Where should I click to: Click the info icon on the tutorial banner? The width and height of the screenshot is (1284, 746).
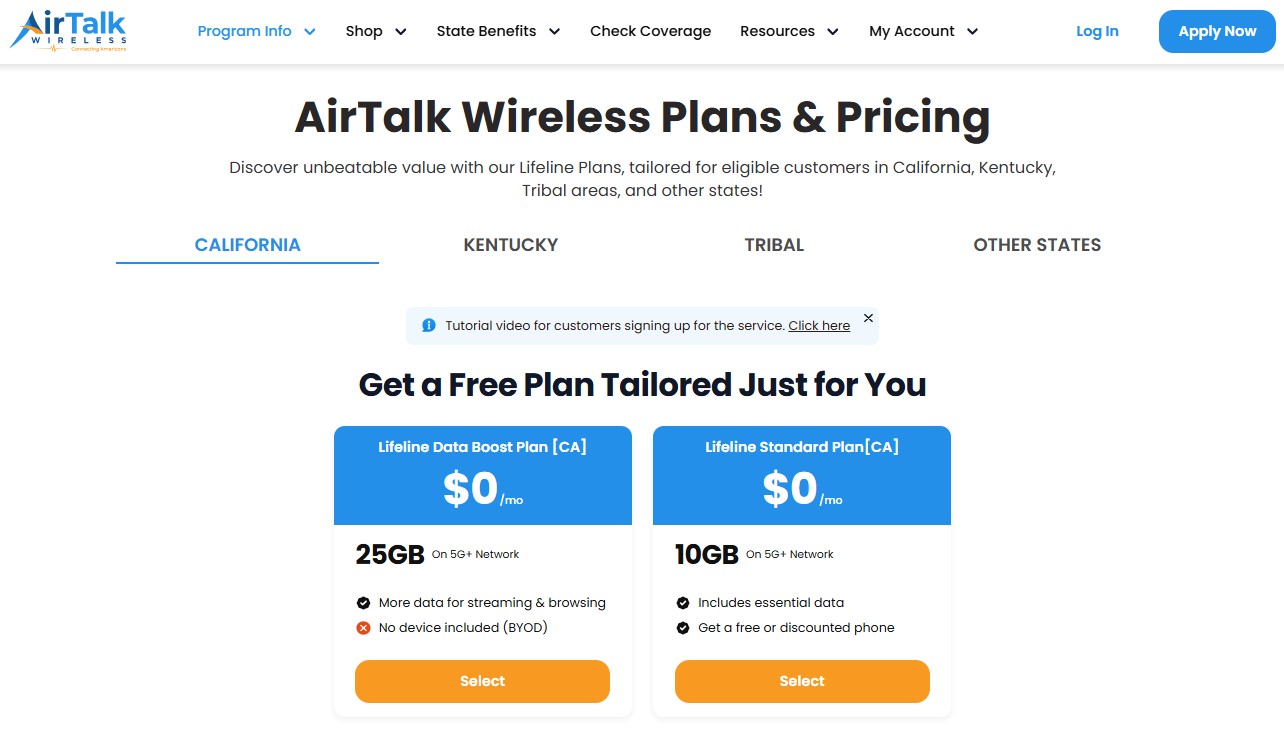pyautogui.click(x=428, y=325)
